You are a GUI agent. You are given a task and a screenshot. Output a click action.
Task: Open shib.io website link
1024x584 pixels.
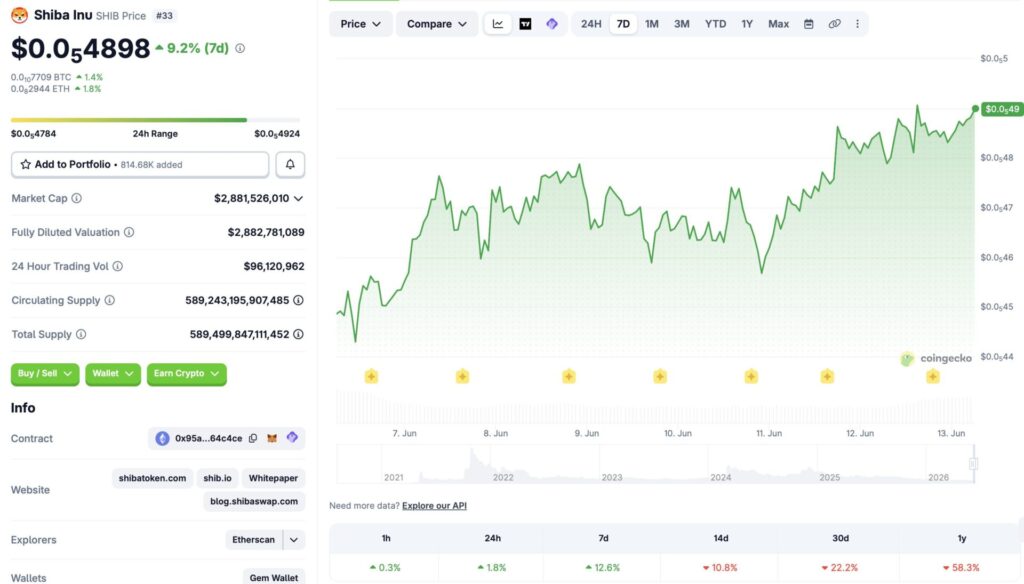click(217, 478)
